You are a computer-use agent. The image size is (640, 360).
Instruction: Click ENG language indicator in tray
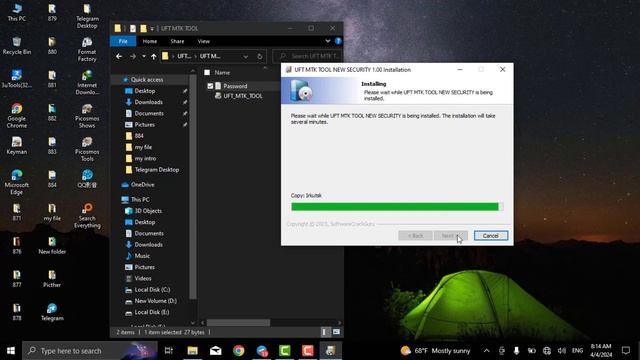click(x=577, y=351)
